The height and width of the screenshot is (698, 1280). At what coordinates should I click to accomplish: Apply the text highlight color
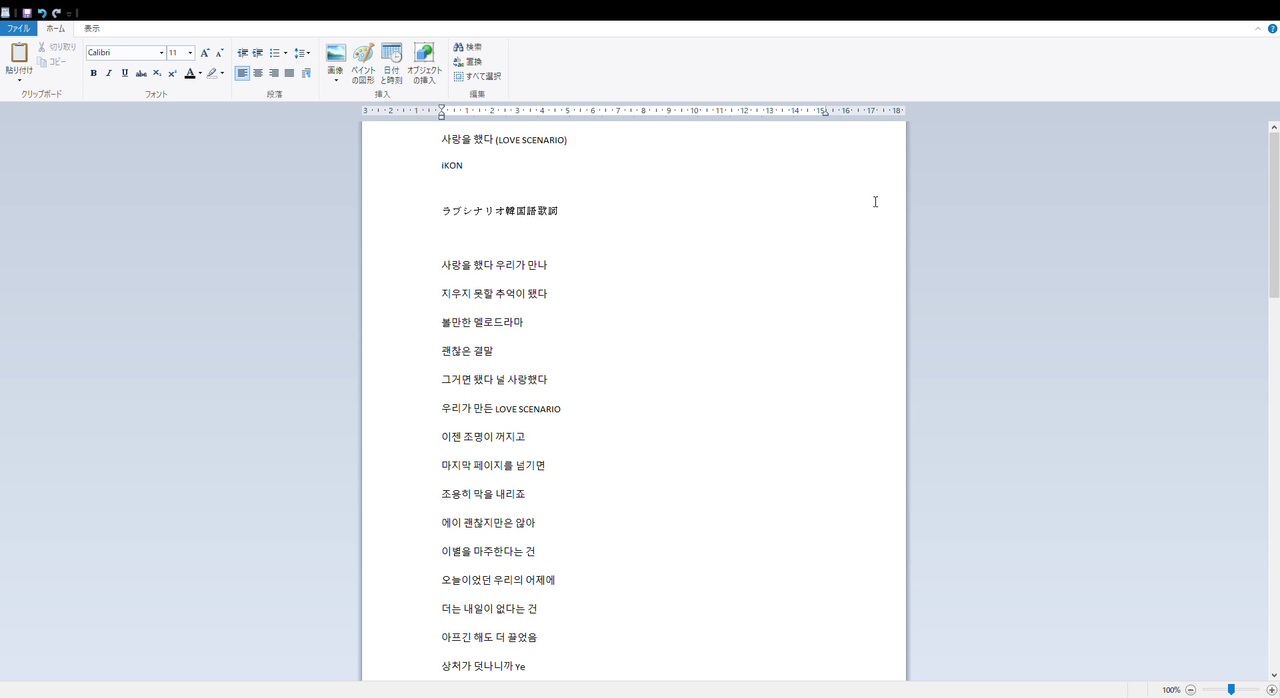point(212,73)
